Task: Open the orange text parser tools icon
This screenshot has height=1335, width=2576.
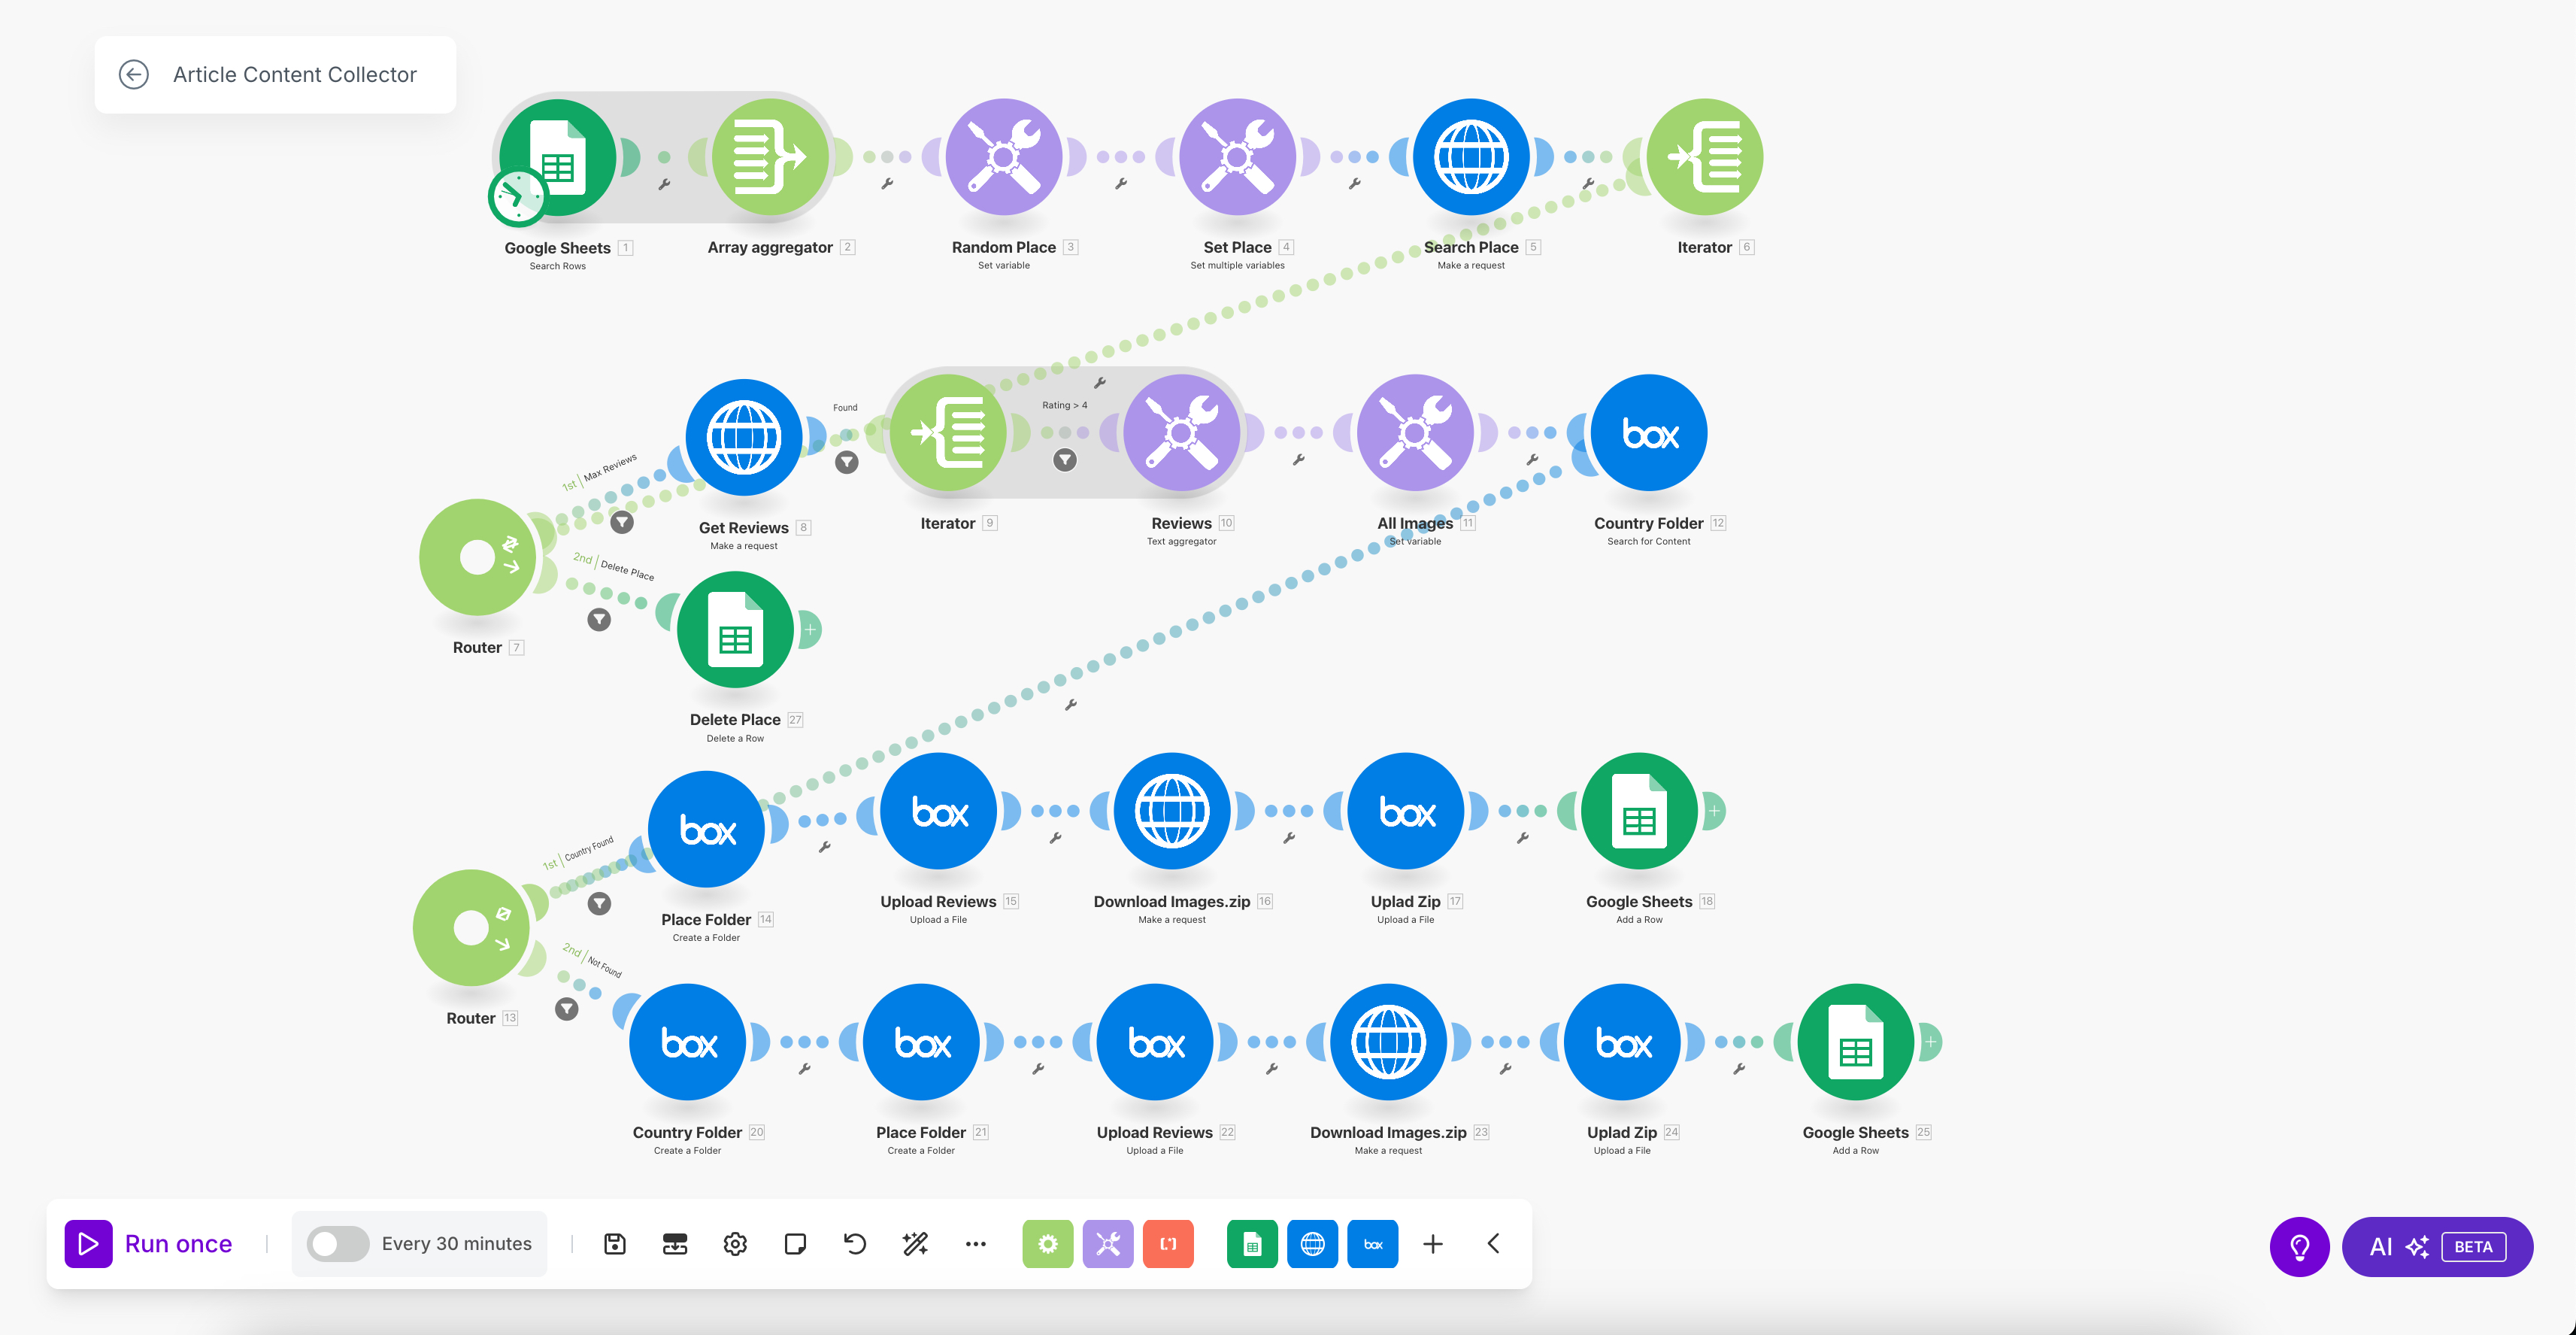Action: click(1168, 1244)
